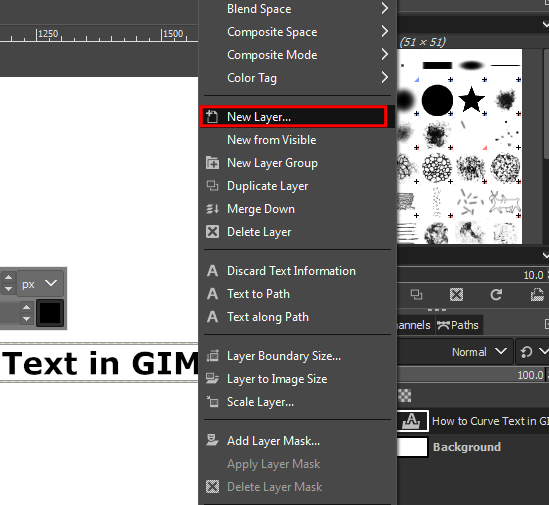Open the px font size unit dropdown
Viewport: 549px width, 505px height.
40,283
